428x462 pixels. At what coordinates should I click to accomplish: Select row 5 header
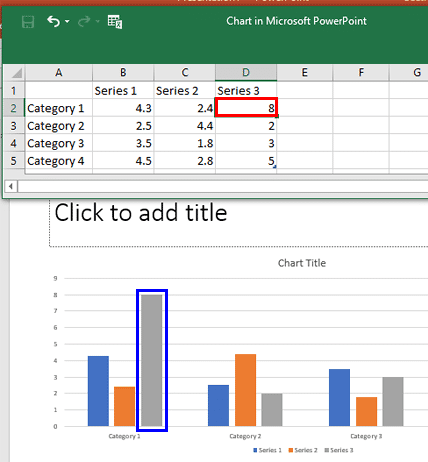(14, 161)
